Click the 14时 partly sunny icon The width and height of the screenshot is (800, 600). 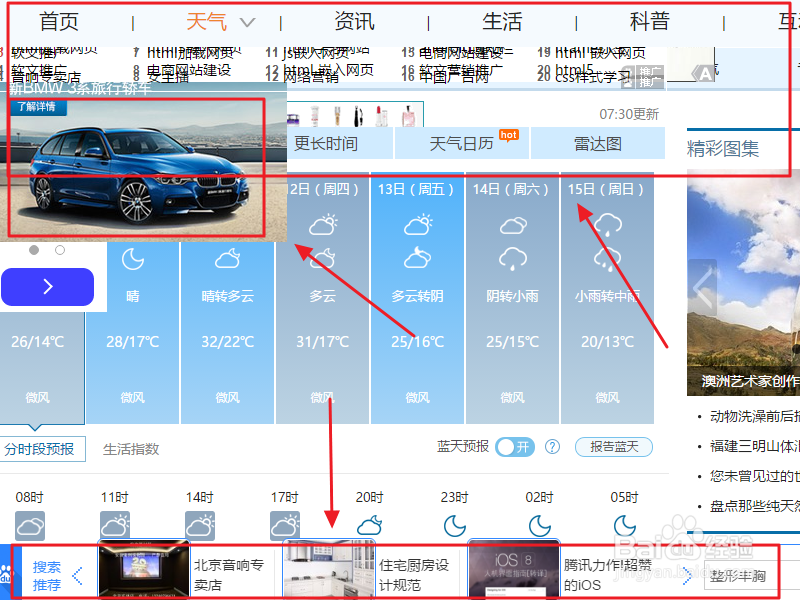[x=199, y=526]
